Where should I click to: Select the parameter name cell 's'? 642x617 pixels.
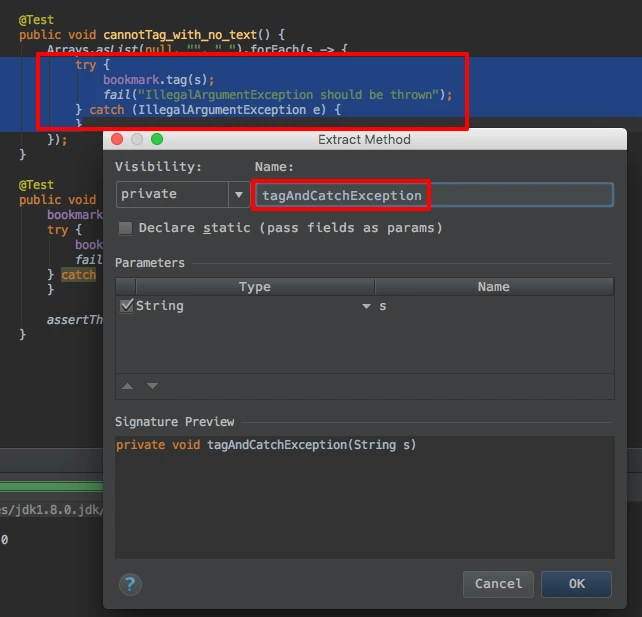point(383,306)
